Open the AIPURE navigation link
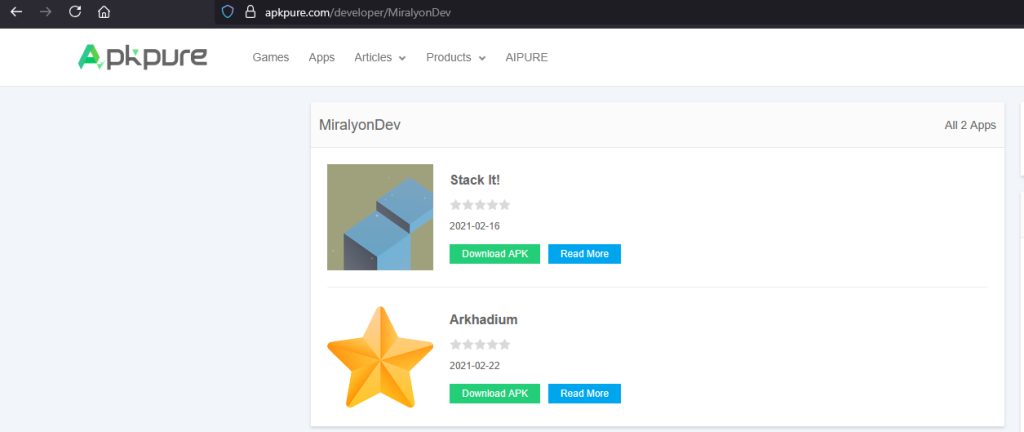This screenshot has width=1024, height=432. [526, 58]
